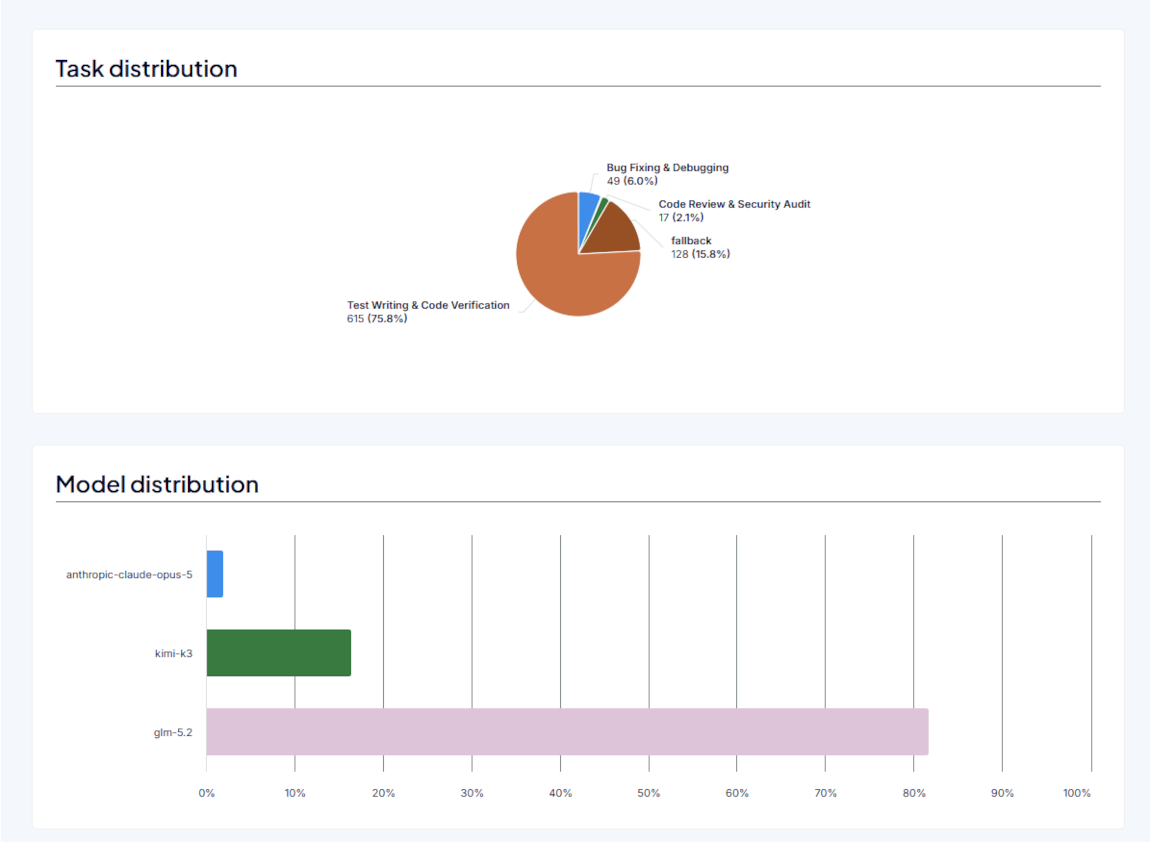This screenshot has height=842, width=1150.
Task: Click the '20%' axis tick label
Action: pos(384,793)
